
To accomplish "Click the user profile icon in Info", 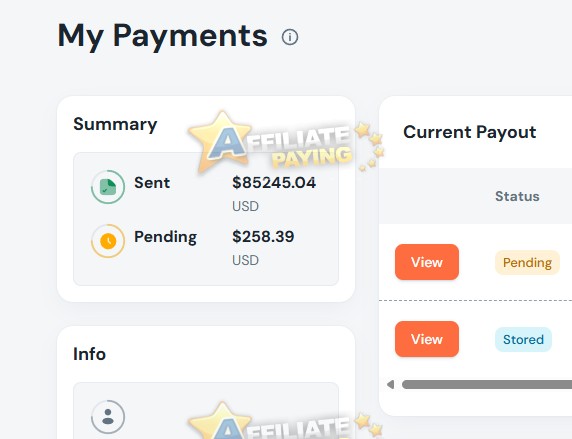I will [x=108, y=417].
